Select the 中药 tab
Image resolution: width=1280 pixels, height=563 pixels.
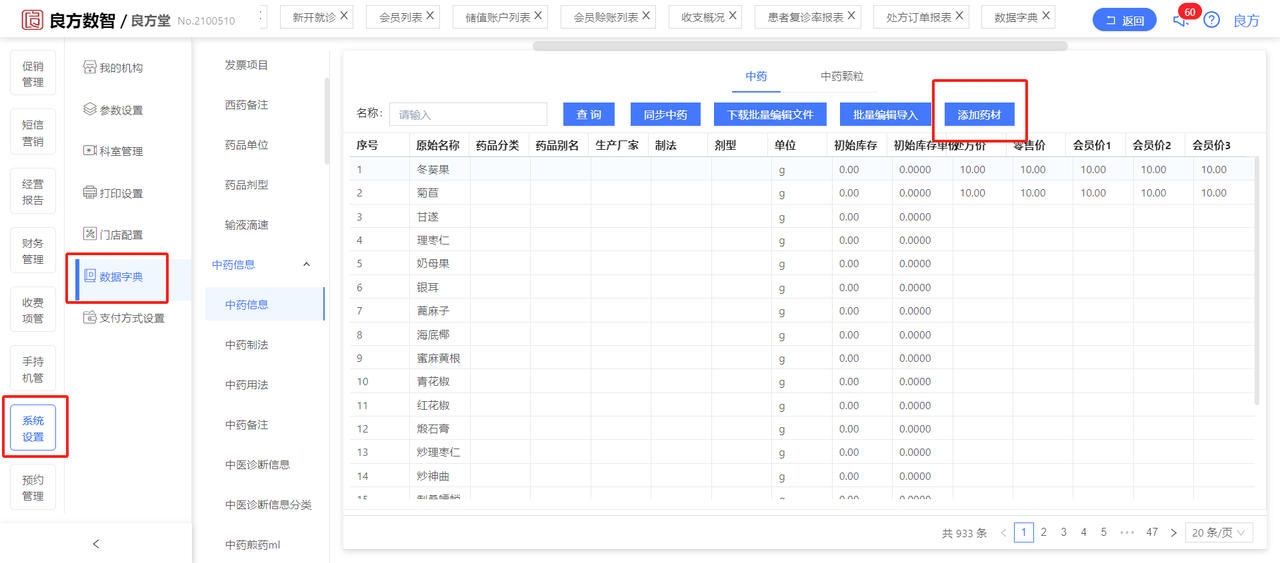[x=756, y=76]
